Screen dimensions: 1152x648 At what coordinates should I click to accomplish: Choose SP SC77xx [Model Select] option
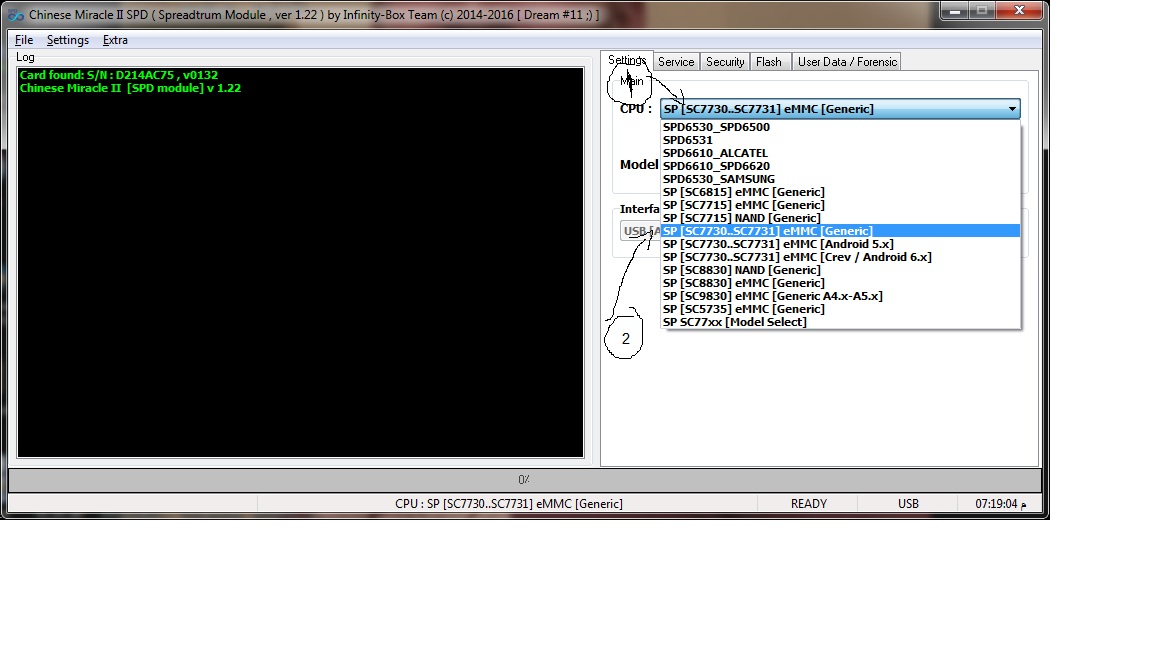[840, 322]
